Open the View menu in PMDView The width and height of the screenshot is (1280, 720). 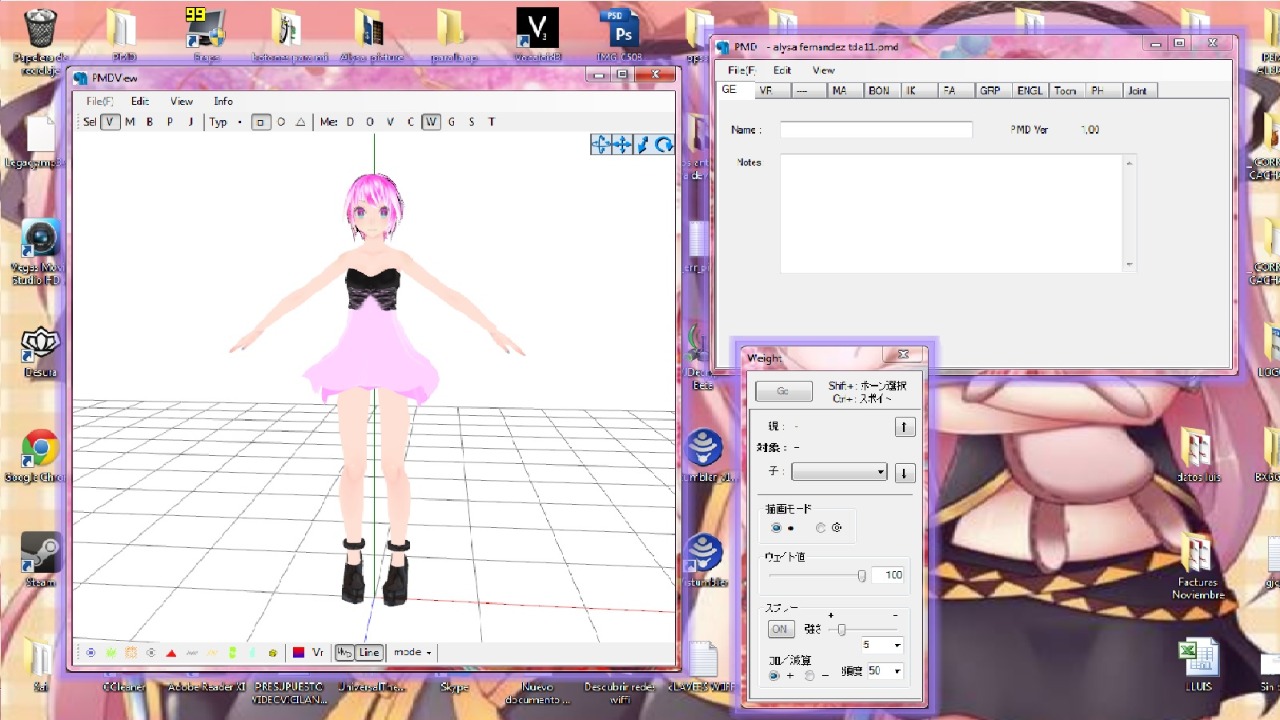[x=181, y=101]
